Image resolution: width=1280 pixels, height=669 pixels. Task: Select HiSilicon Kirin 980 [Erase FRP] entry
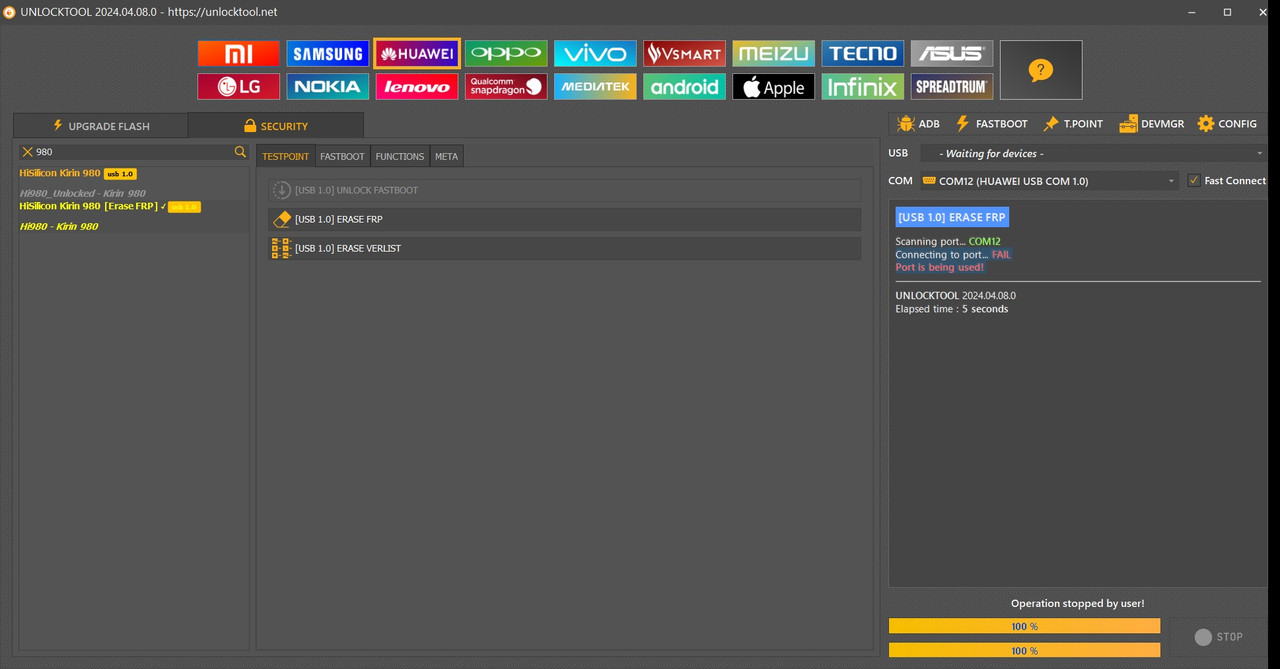coord(110,206)
